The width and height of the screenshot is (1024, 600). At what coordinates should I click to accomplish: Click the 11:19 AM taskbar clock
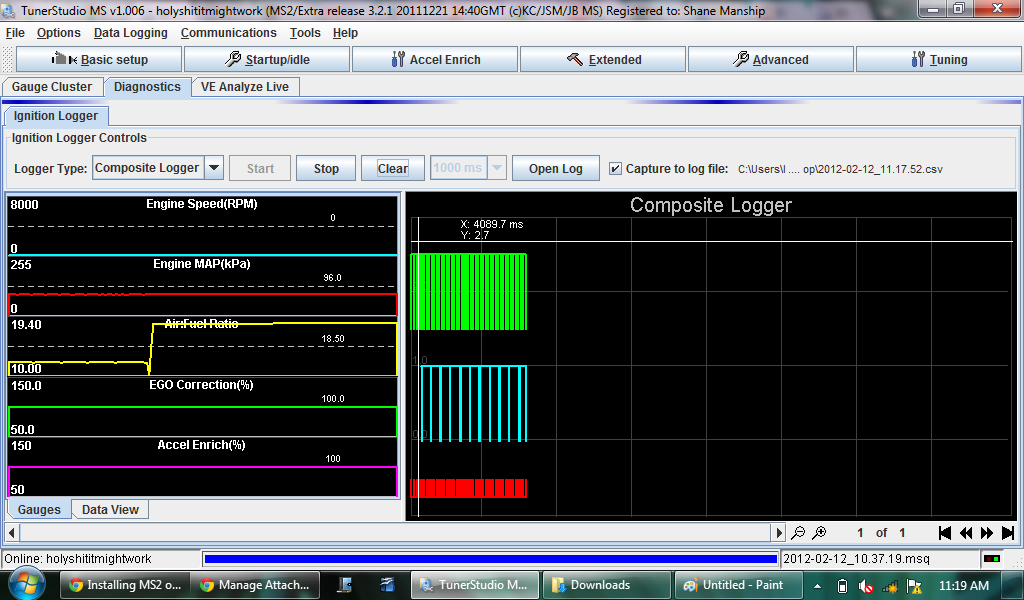(x=964, y=586)
